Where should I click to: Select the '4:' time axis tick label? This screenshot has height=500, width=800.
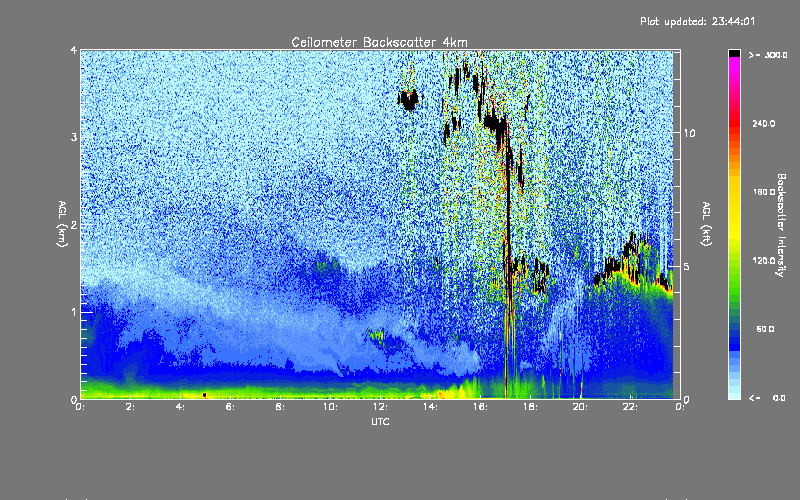[181, 407]
